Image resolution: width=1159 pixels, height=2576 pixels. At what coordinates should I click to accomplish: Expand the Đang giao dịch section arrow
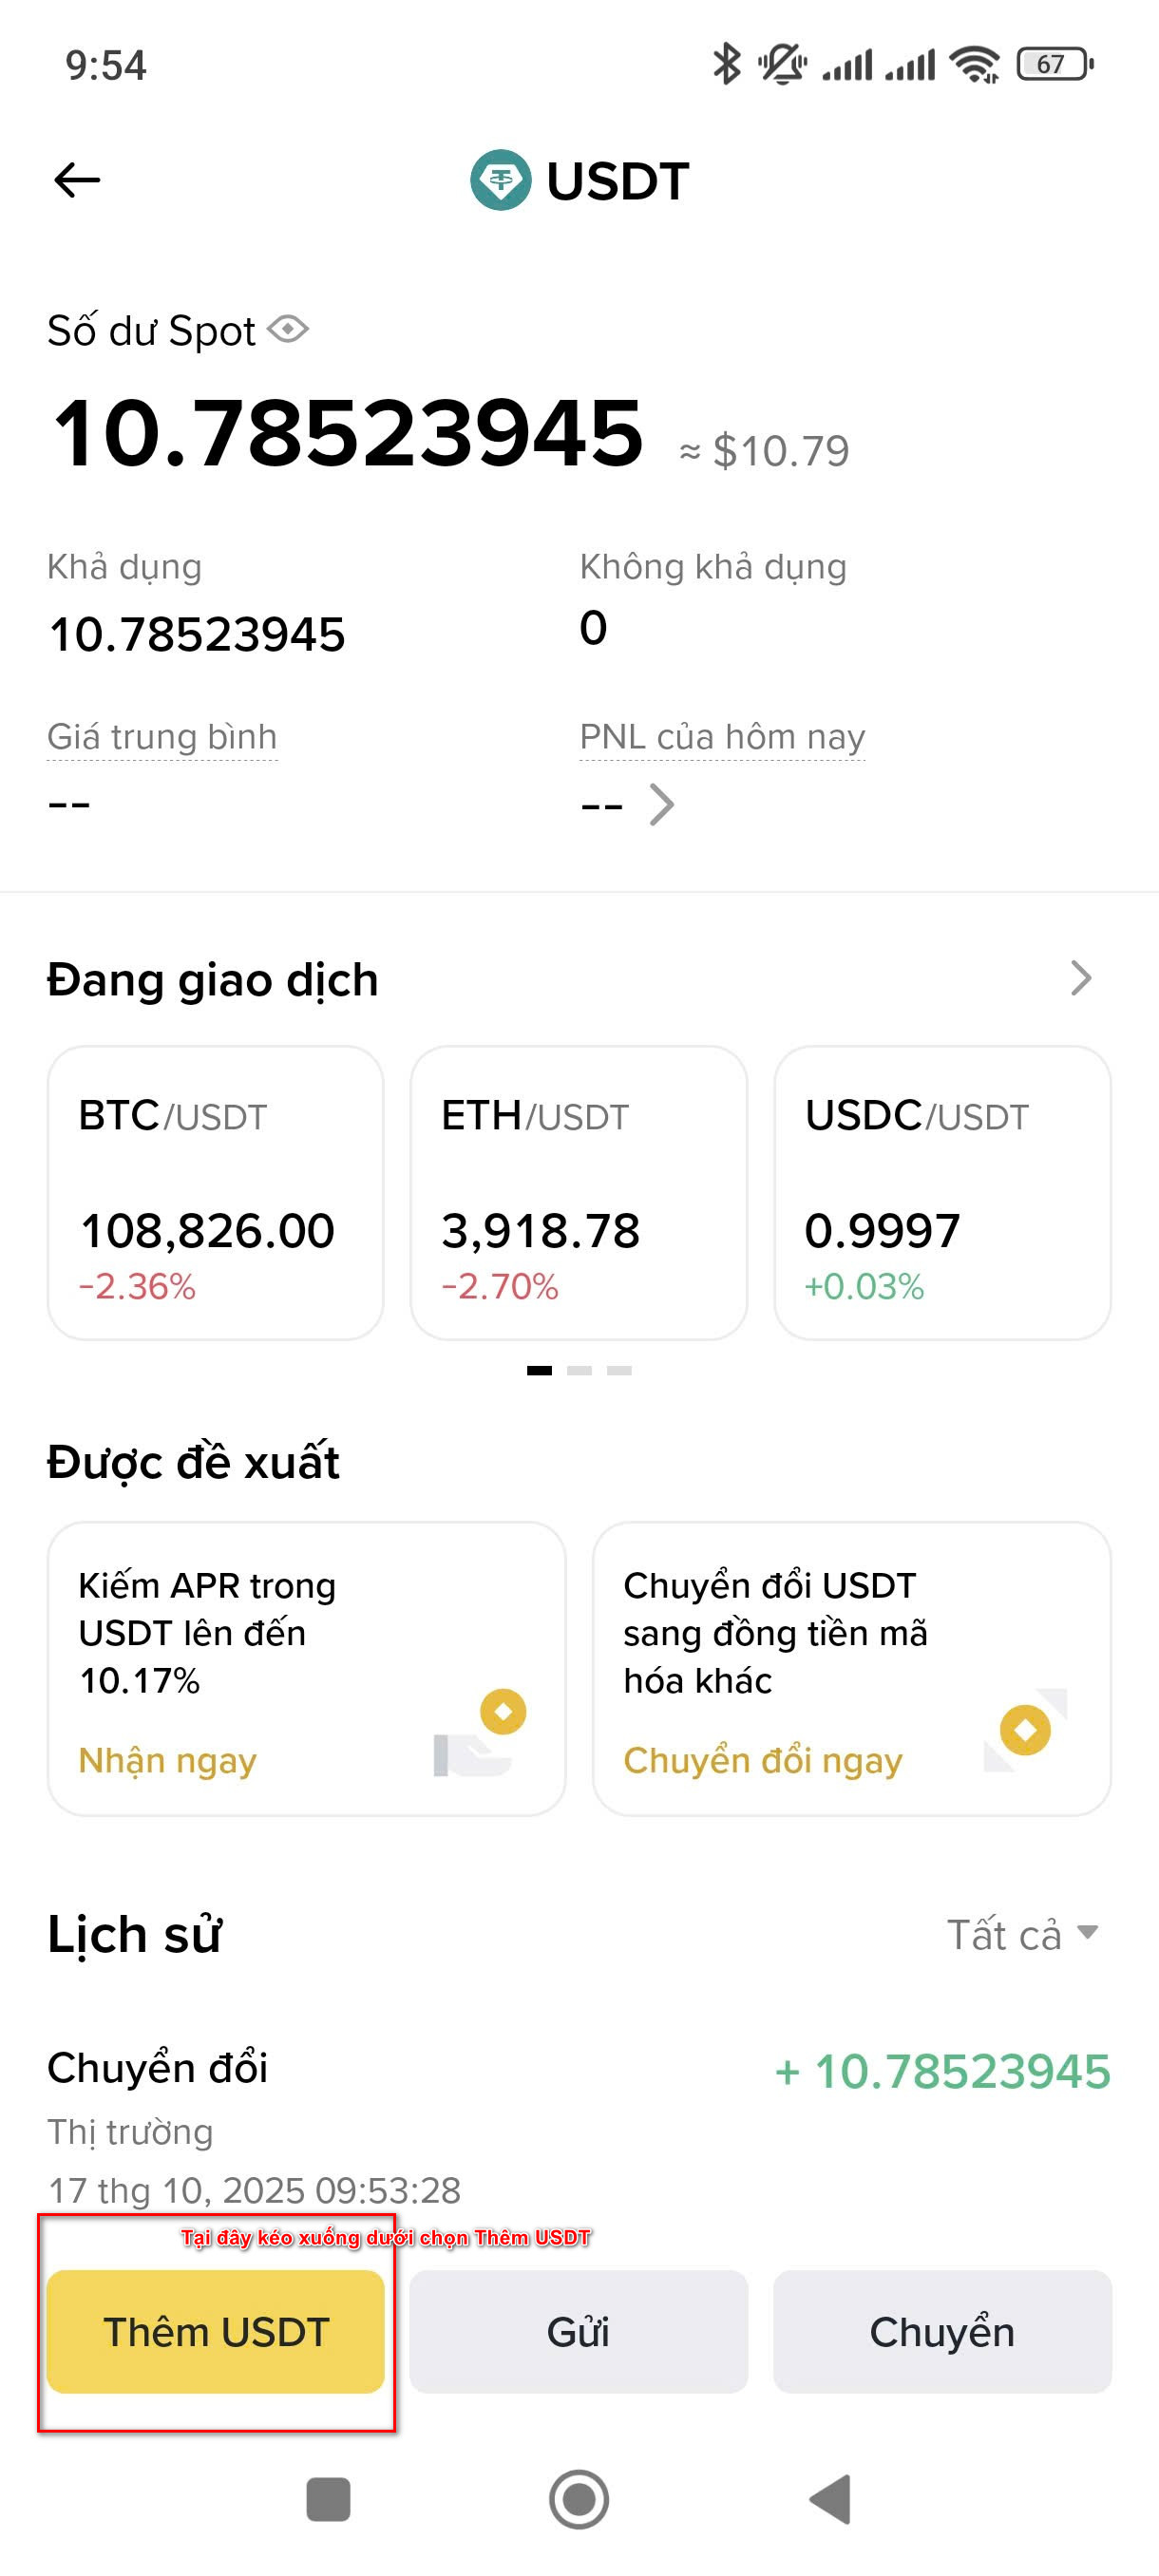click(x=1080, y=978)
